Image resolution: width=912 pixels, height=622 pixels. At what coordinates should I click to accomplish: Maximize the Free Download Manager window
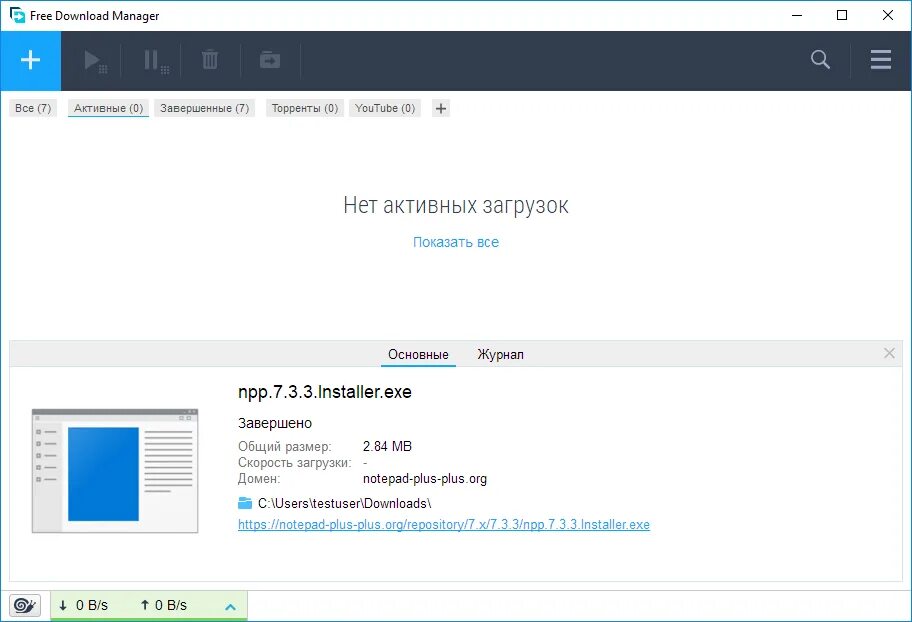842,15
